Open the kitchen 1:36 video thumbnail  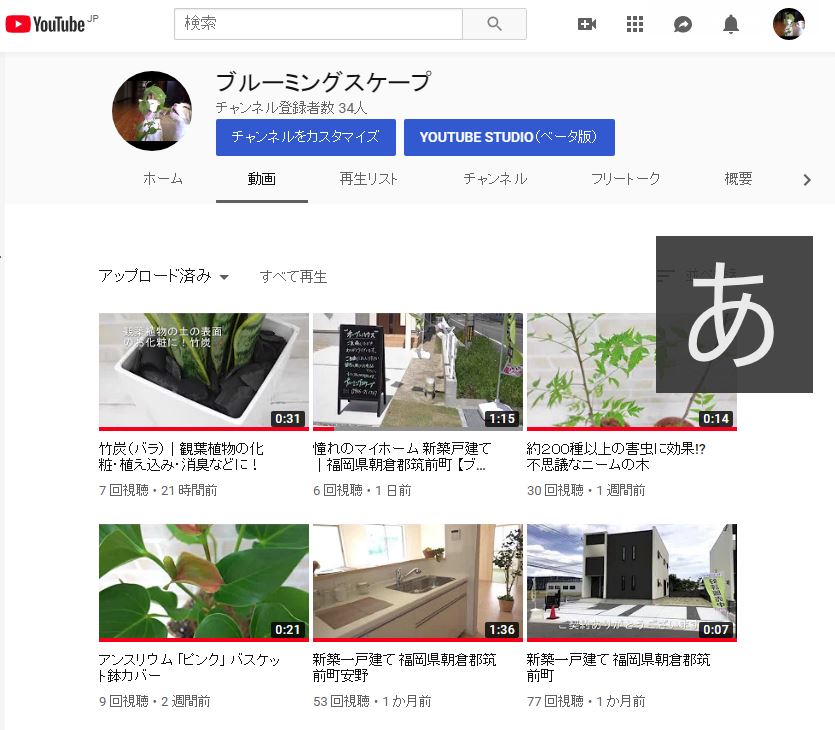(418, 583)
